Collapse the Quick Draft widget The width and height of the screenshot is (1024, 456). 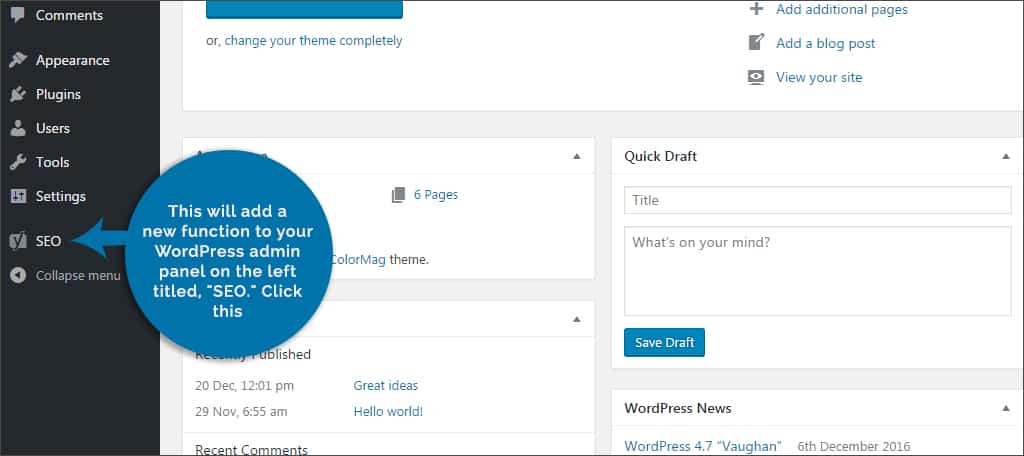click(x=1006, y=156)
